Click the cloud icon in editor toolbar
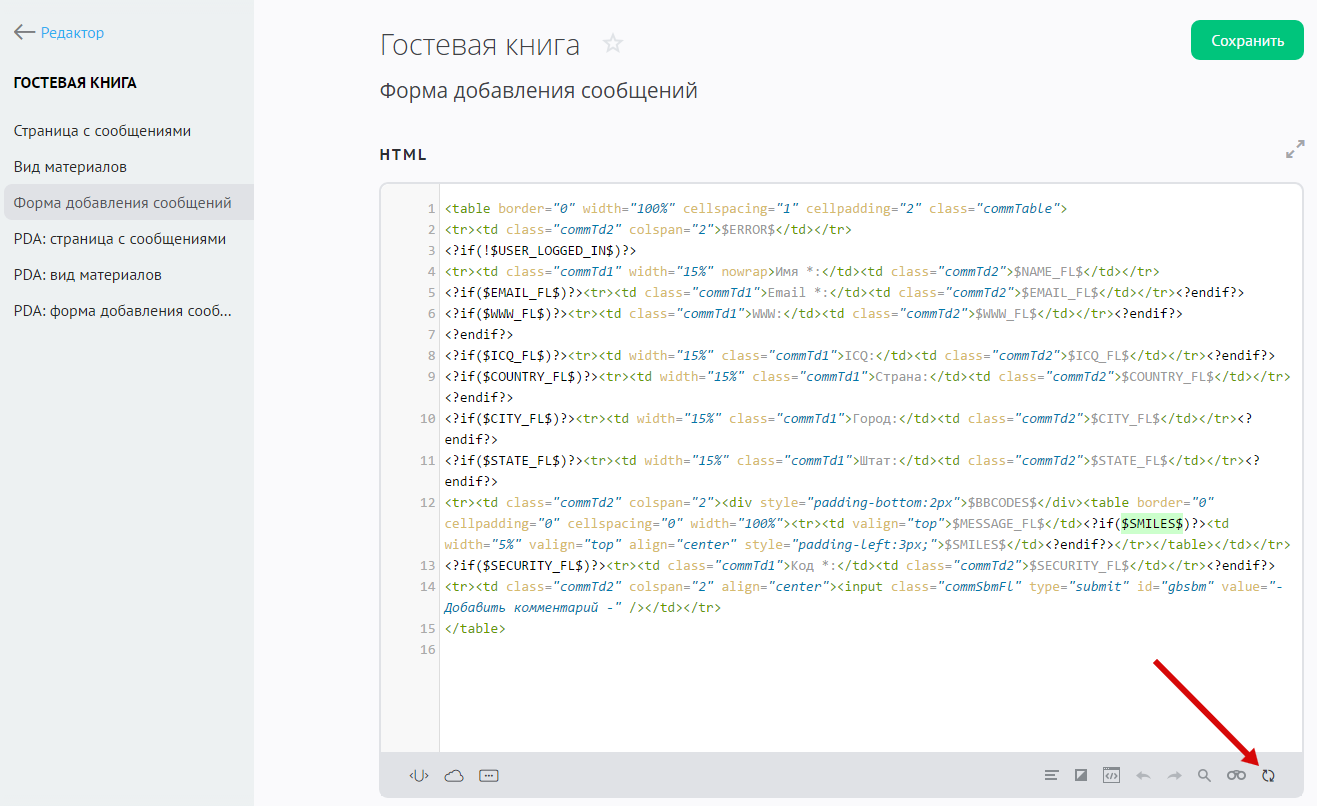 (454, 775)
